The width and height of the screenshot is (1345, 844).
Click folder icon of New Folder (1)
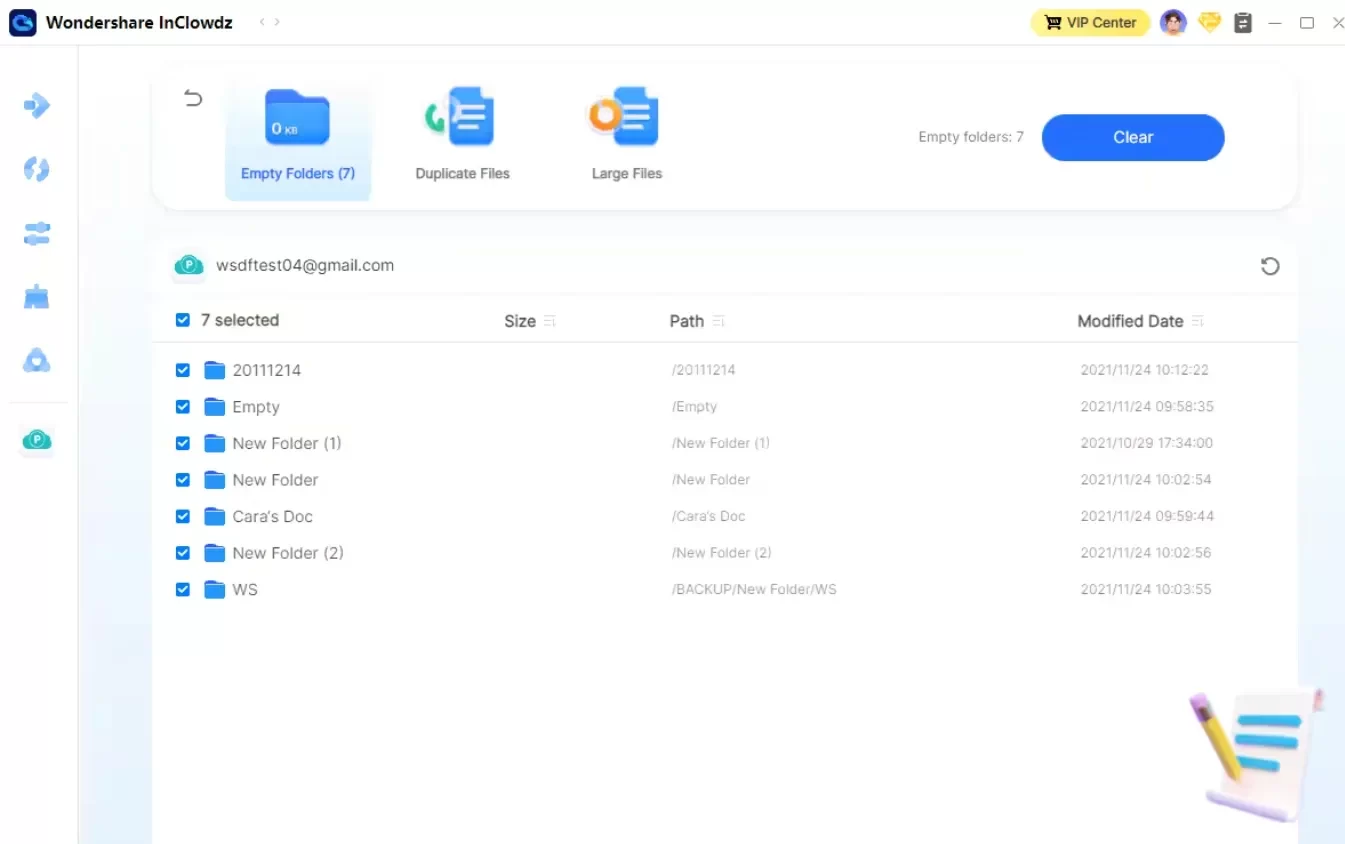(214, 443)
